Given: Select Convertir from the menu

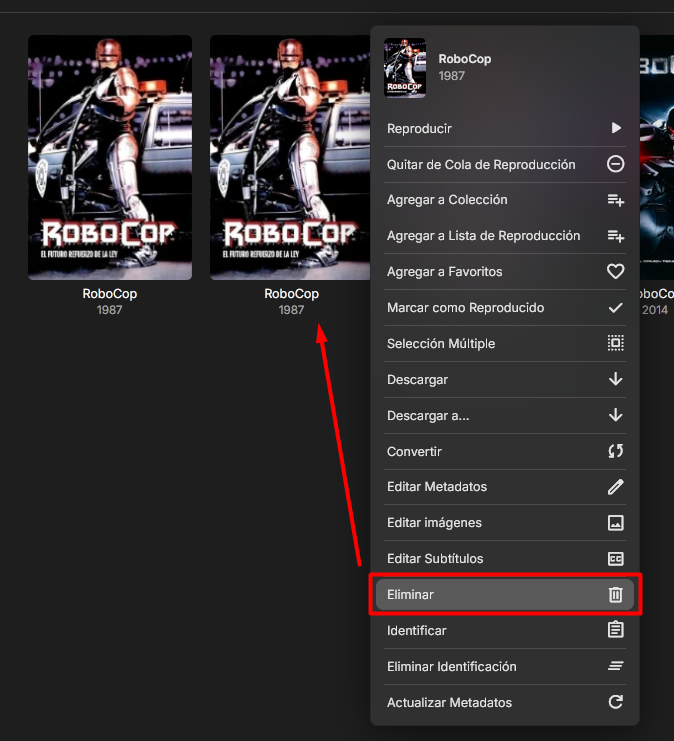Looking at the screenshot, I should [x=505, y=451].
